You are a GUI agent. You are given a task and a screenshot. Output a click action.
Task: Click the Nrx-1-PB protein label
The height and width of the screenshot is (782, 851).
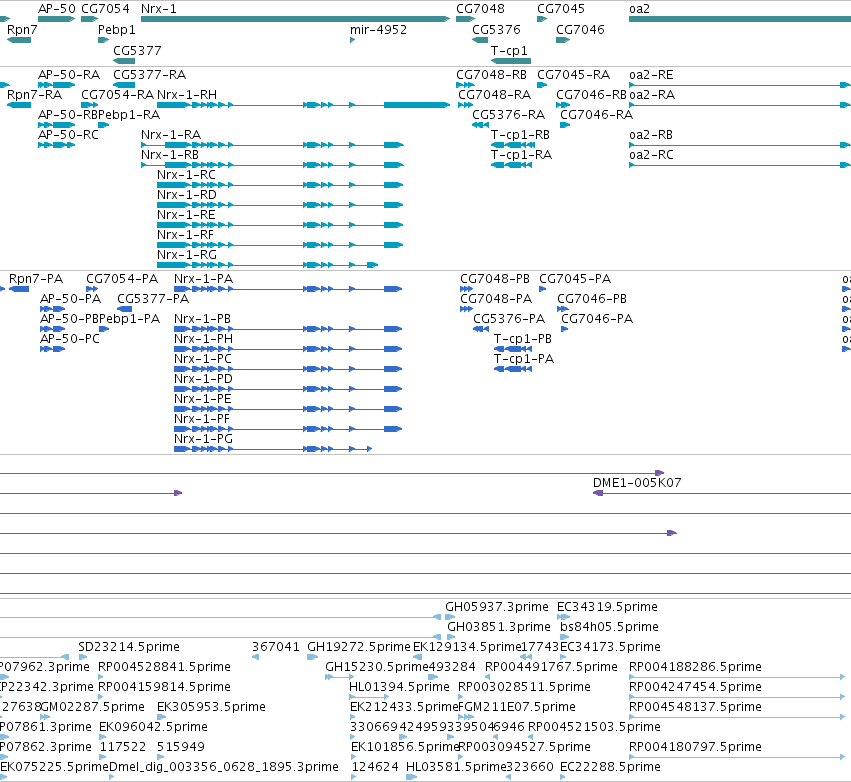coord(202,319)
